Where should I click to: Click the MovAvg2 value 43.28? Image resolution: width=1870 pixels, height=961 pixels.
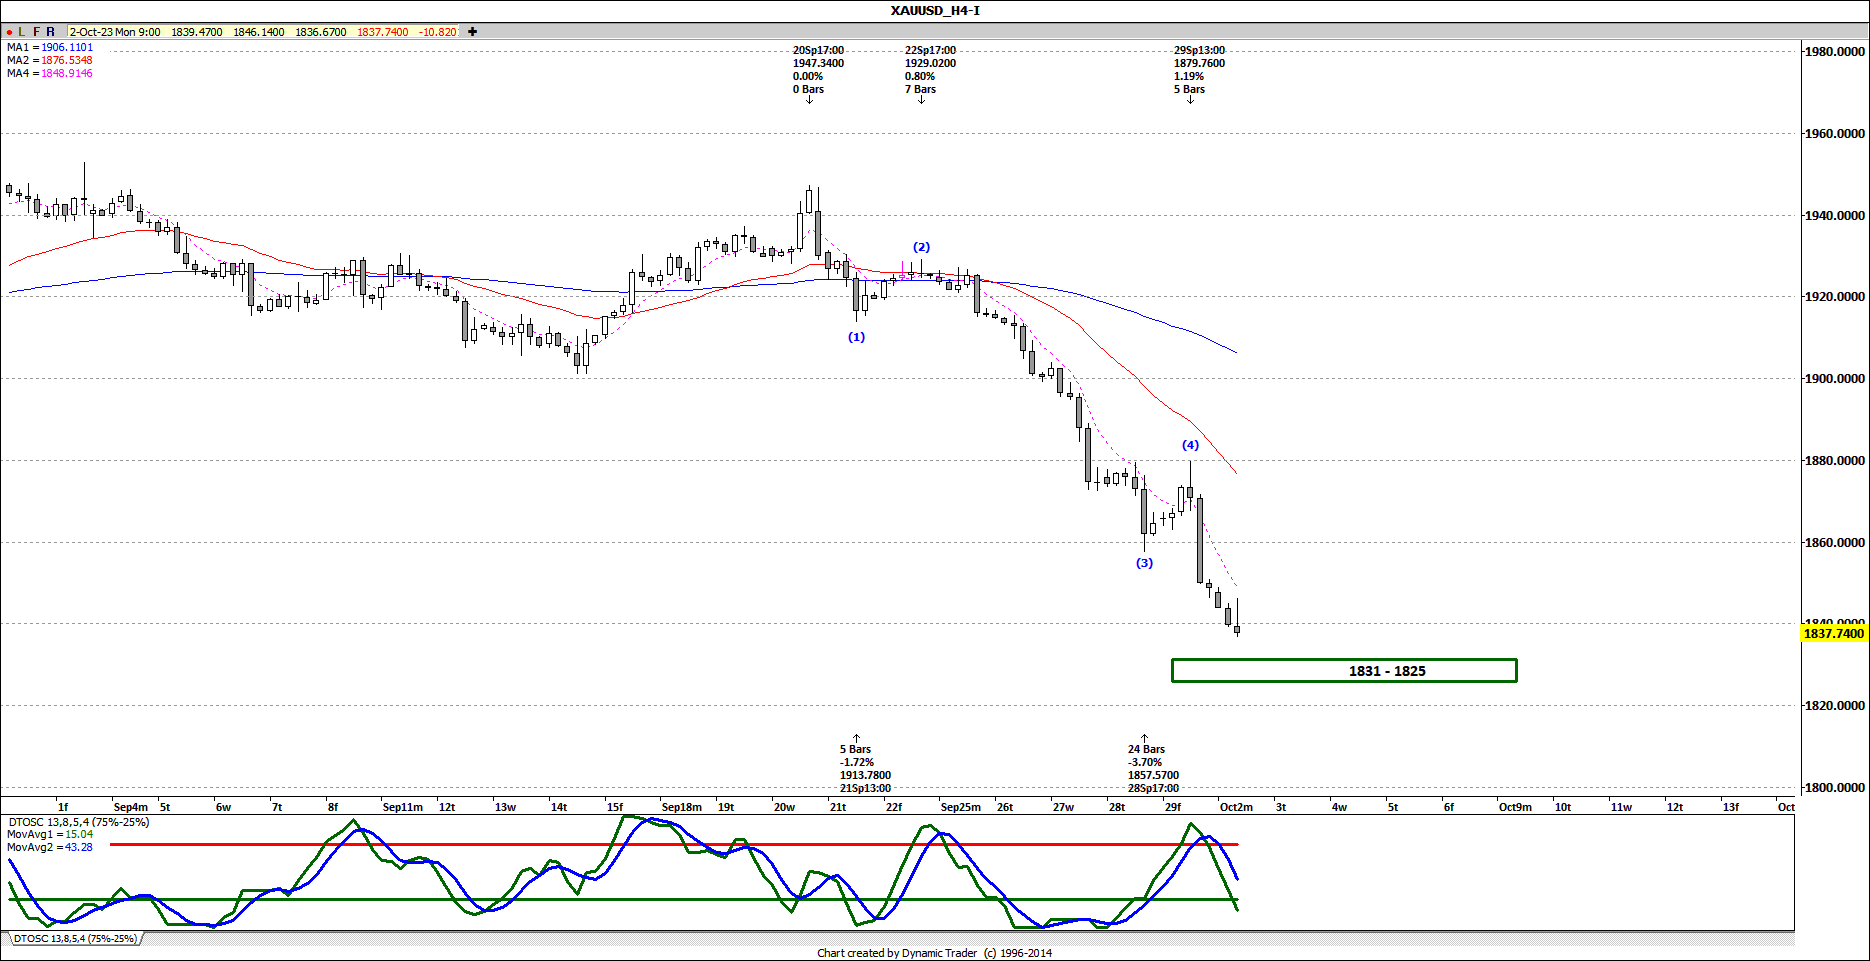79,847
